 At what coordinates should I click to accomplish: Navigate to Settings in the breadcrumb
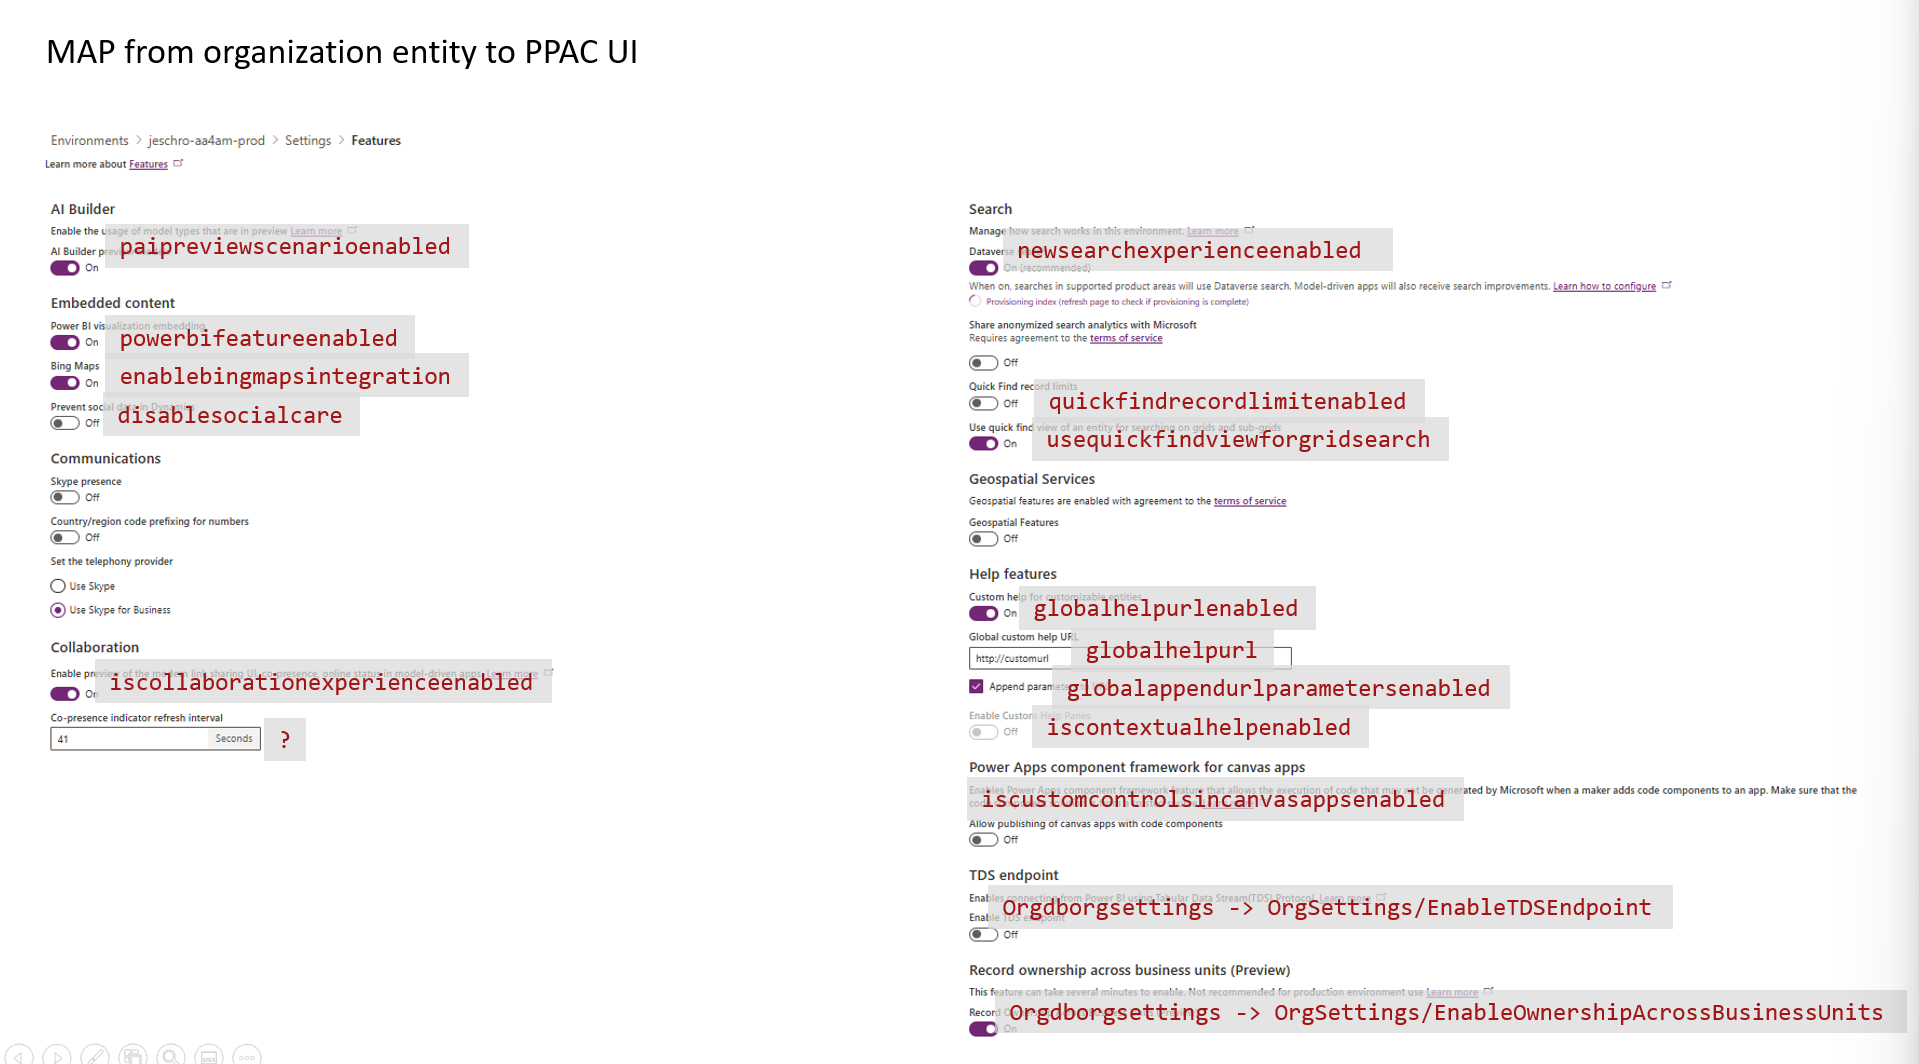(x=307, y=140)
